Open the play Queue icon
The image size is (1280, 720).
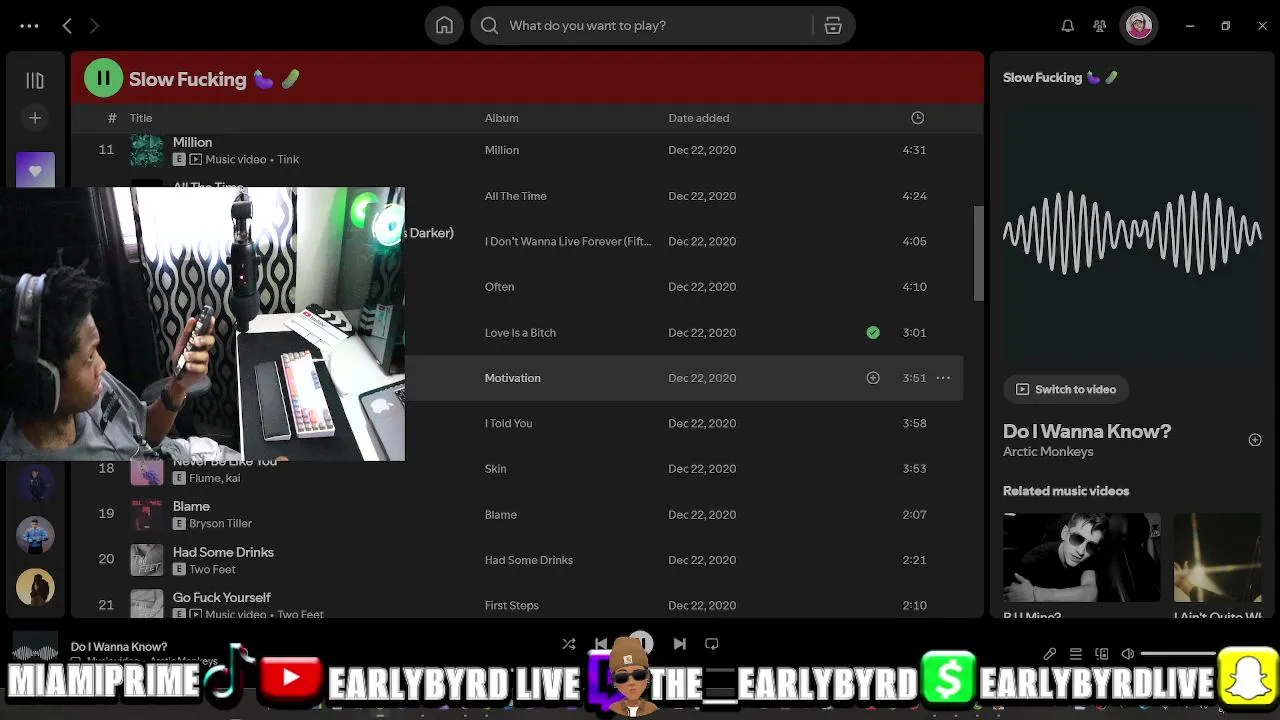point(1076,654)
